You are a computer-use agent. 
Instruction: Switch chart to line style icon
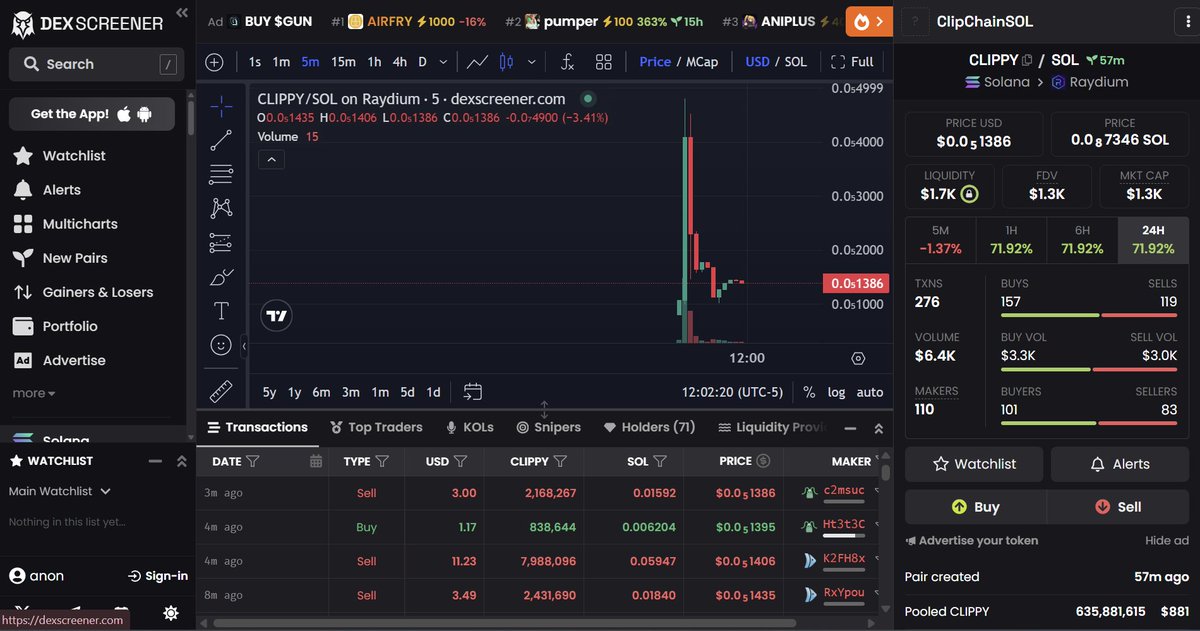[x=478, y=62]
